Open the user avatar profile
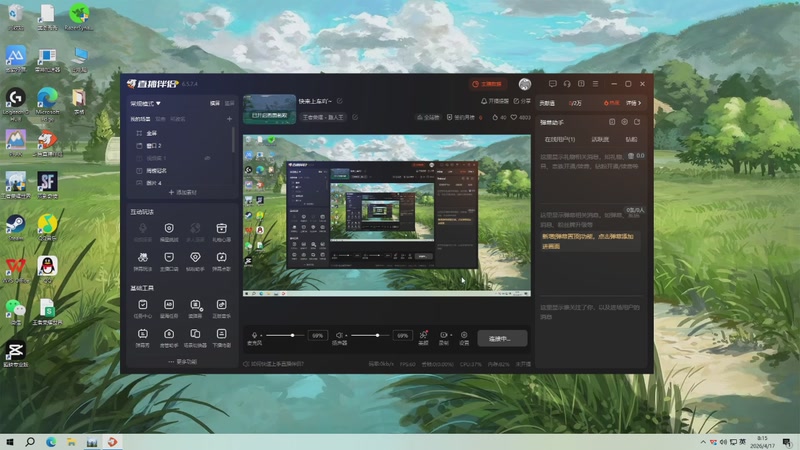The image size is (800, 450). [524, 84]
